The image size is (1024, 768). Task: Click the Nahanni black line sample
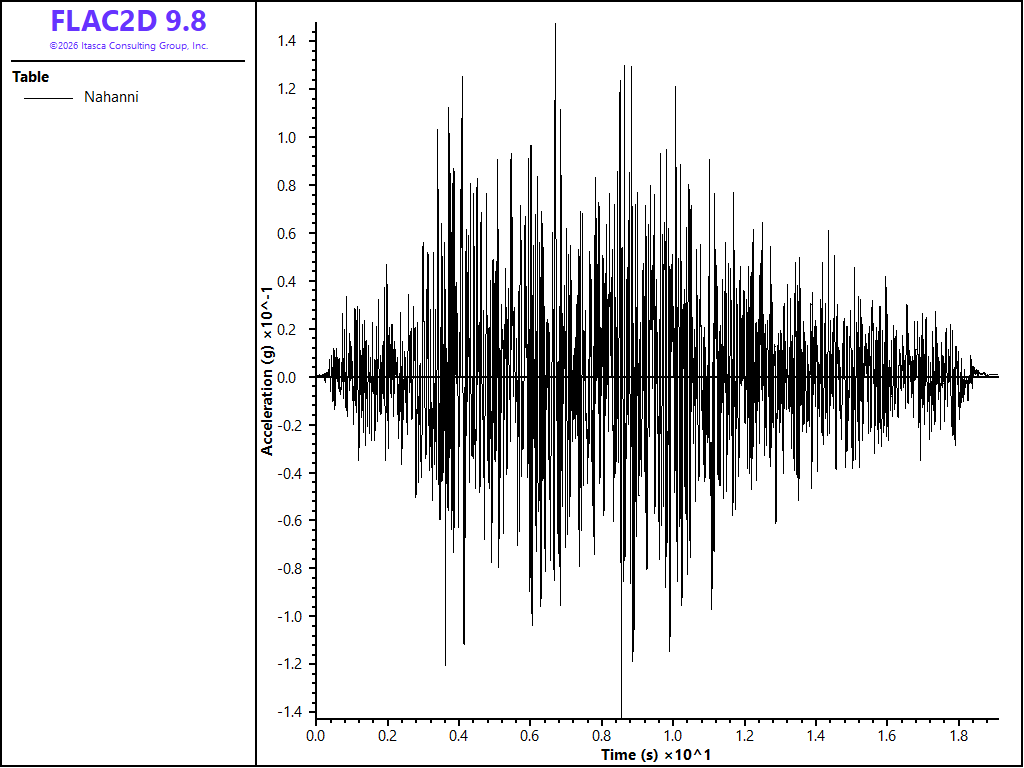[48, 99]
